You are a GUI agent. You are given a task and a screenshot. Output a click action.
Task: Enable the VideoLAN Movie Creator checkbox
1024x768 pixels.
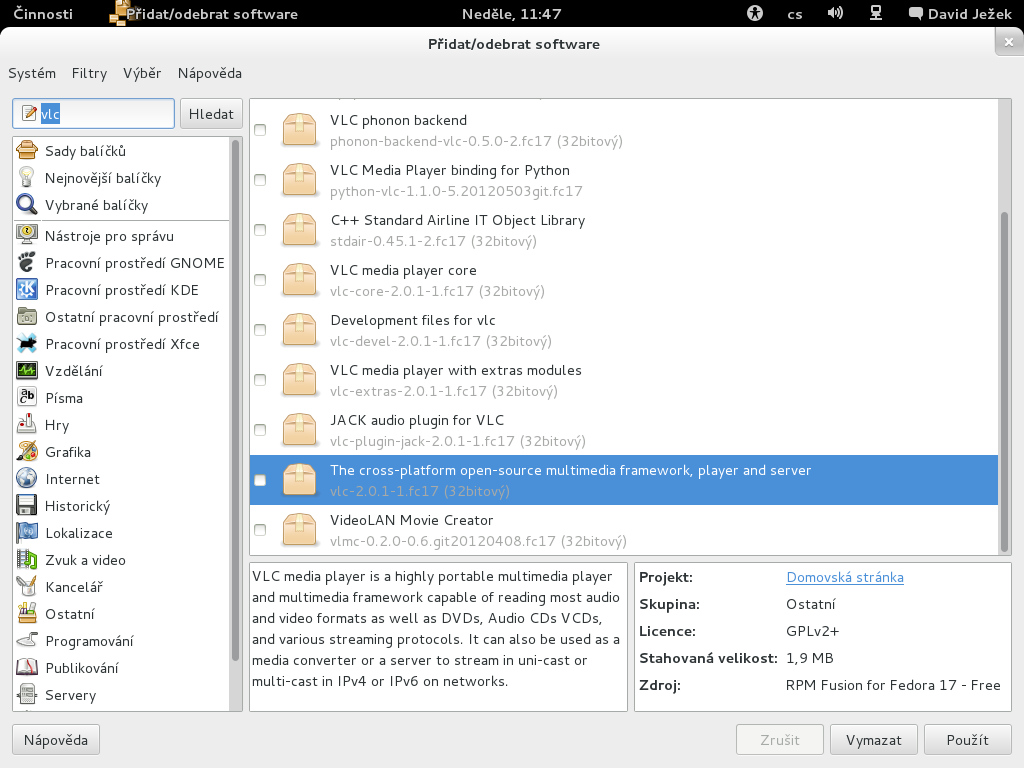(x=260, y=530)
